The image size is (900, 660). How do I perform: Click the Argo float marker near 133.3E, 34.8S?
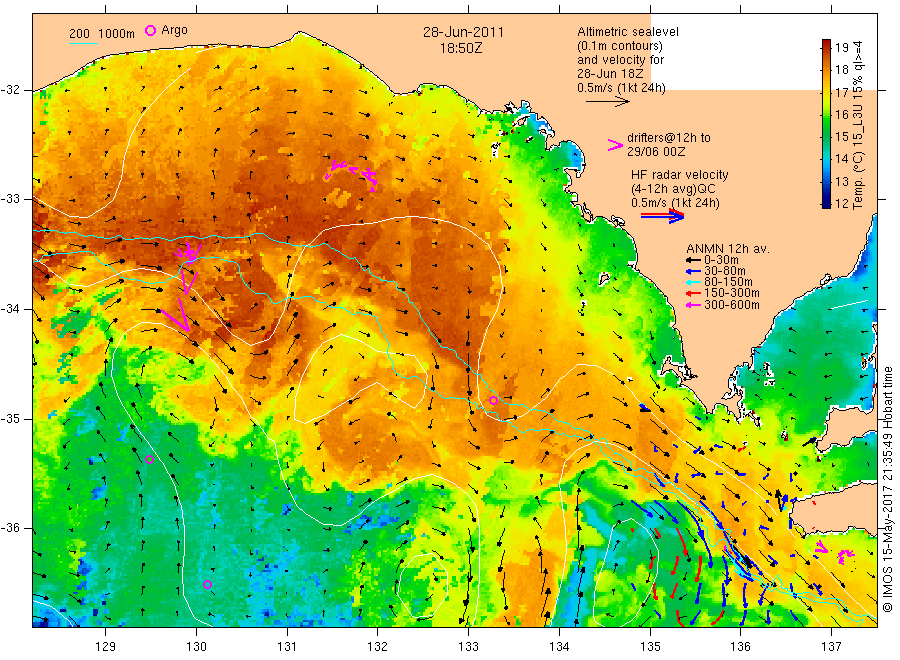point(493,401)
